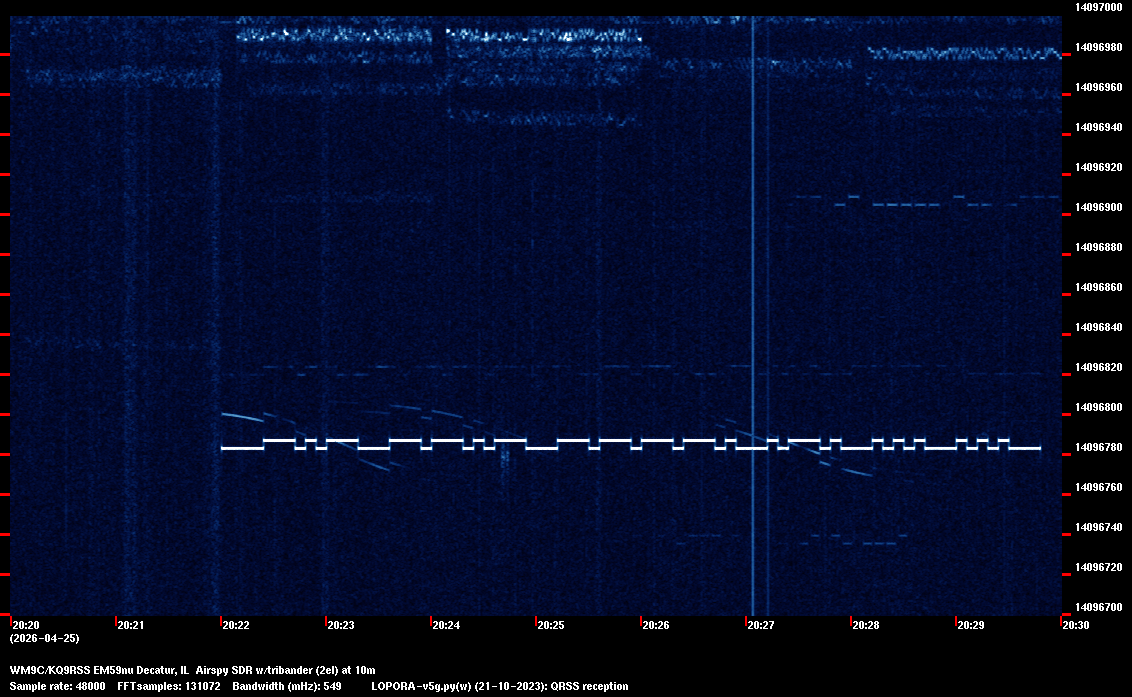Click the 14096780 frequency label

coord(1097,447)
